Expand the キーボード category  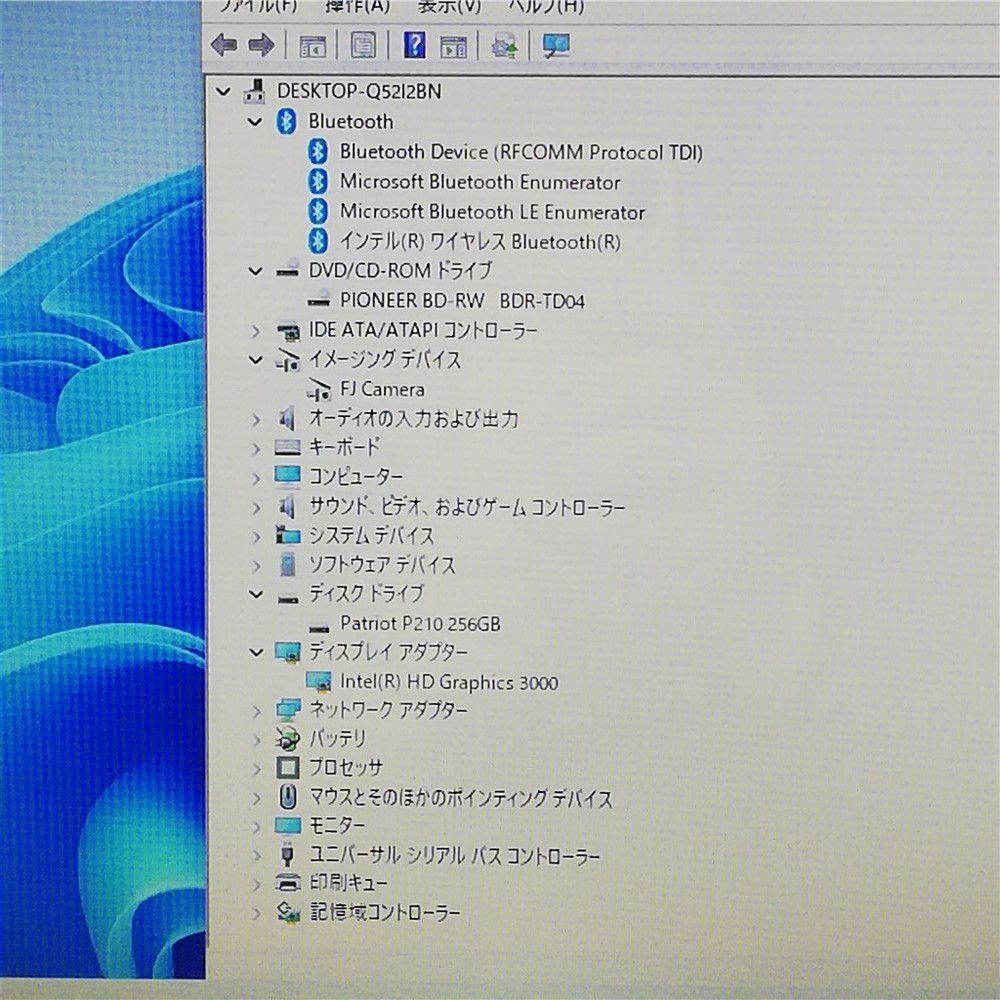click(256, 448)
